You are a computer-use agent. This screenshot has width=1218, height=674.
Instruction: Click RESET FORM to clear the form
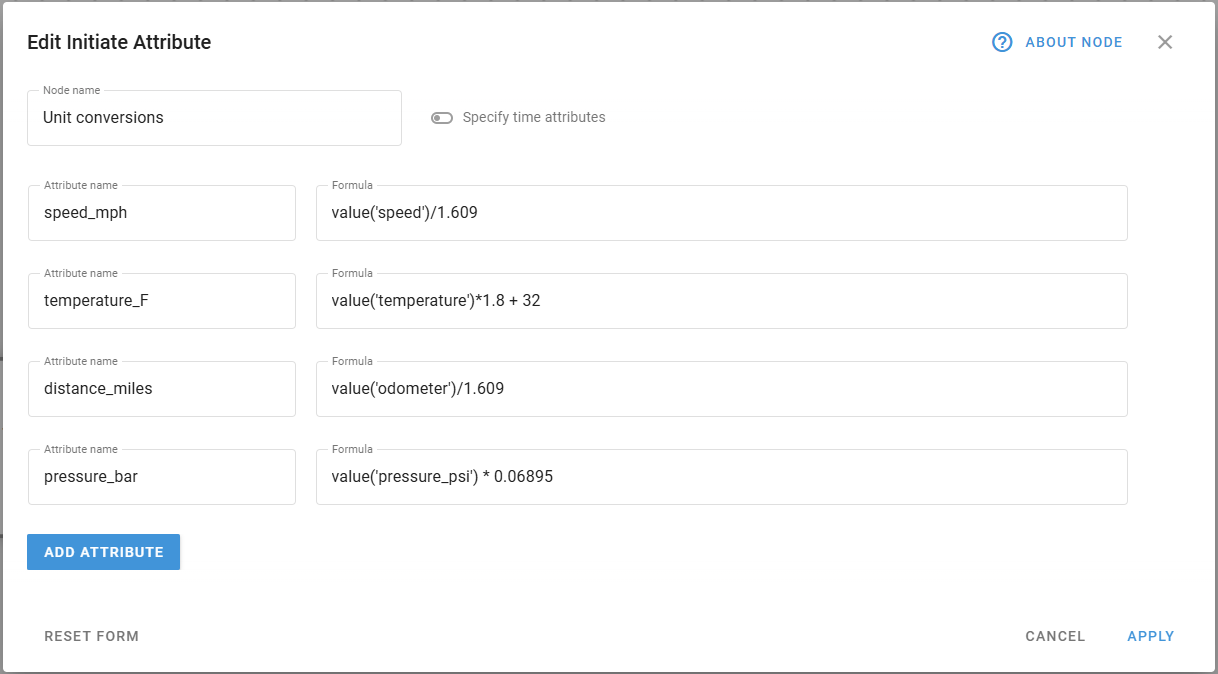point(91,636)
